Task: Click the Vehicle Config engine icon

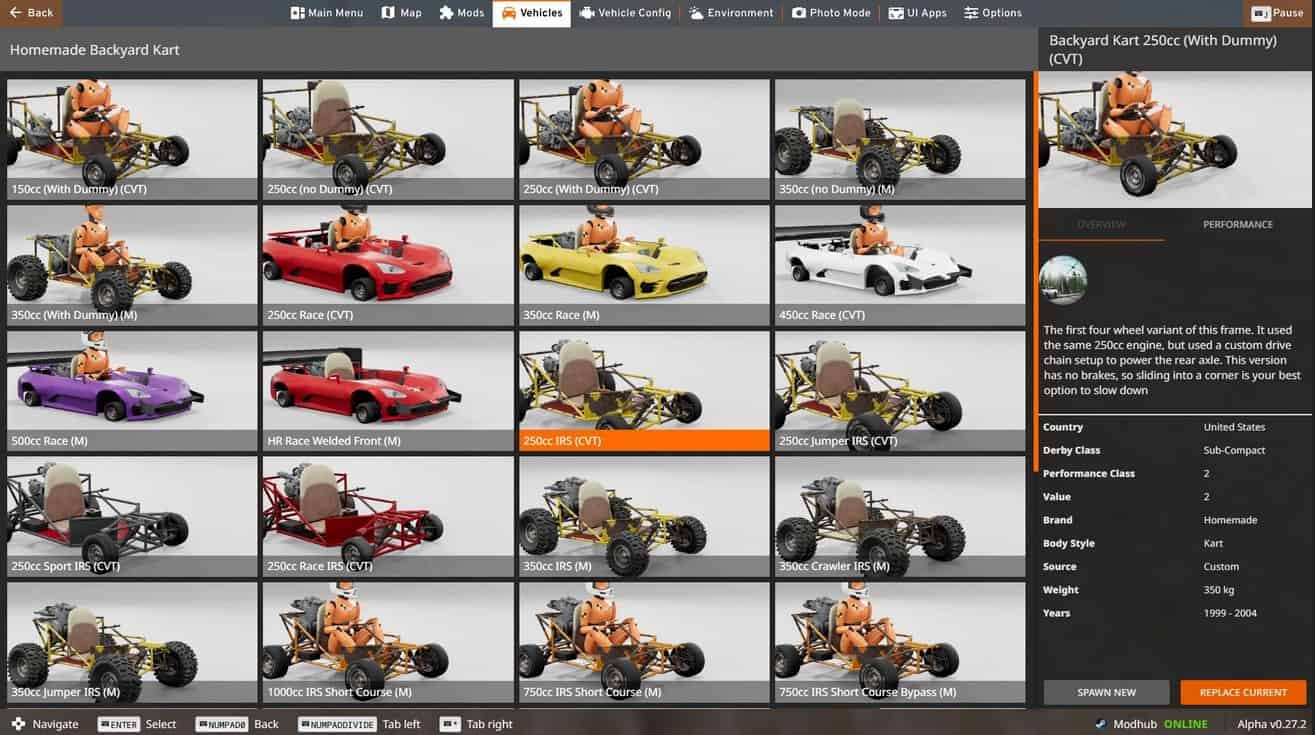Action: tap(586, 13)
